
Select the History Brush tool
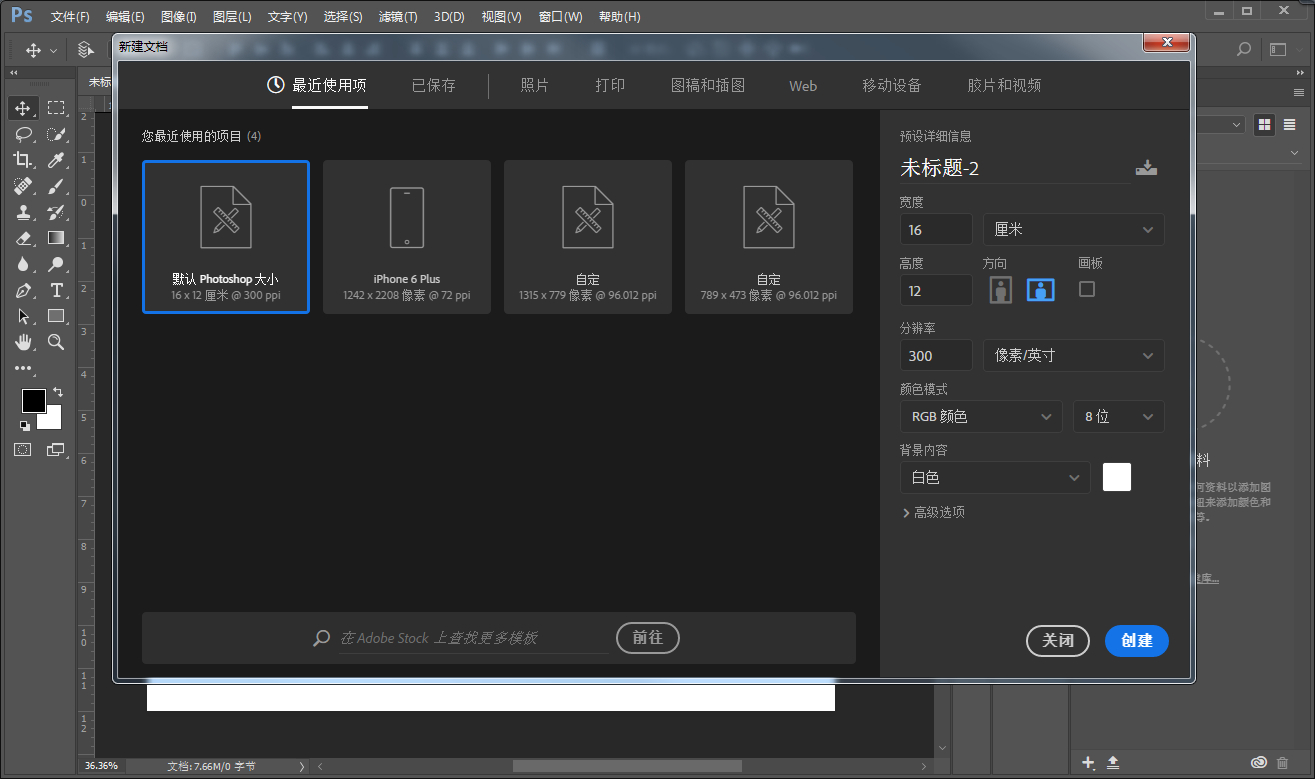tap(56, 212)
